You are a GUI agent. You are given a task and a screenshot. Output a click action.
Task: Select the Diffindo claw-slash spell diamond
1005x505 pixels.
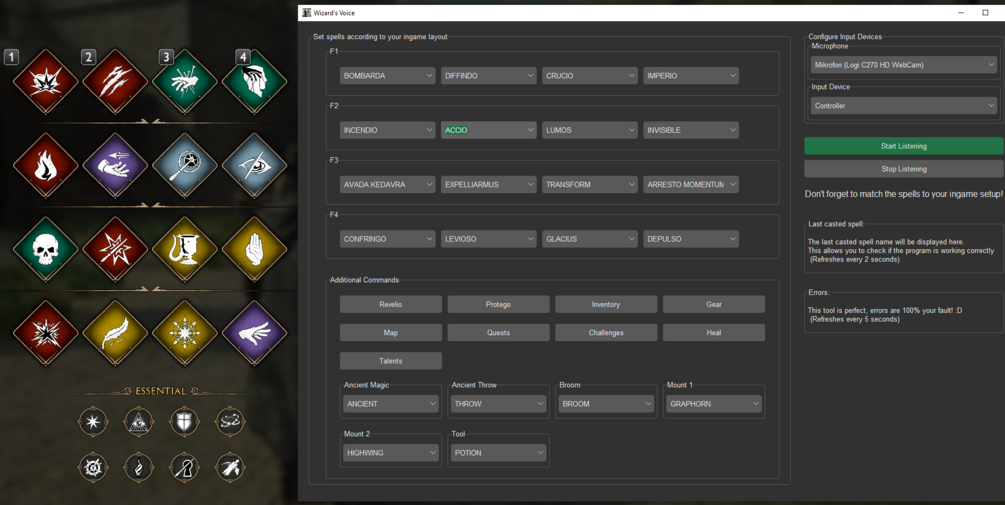click(x=115, y=82)
